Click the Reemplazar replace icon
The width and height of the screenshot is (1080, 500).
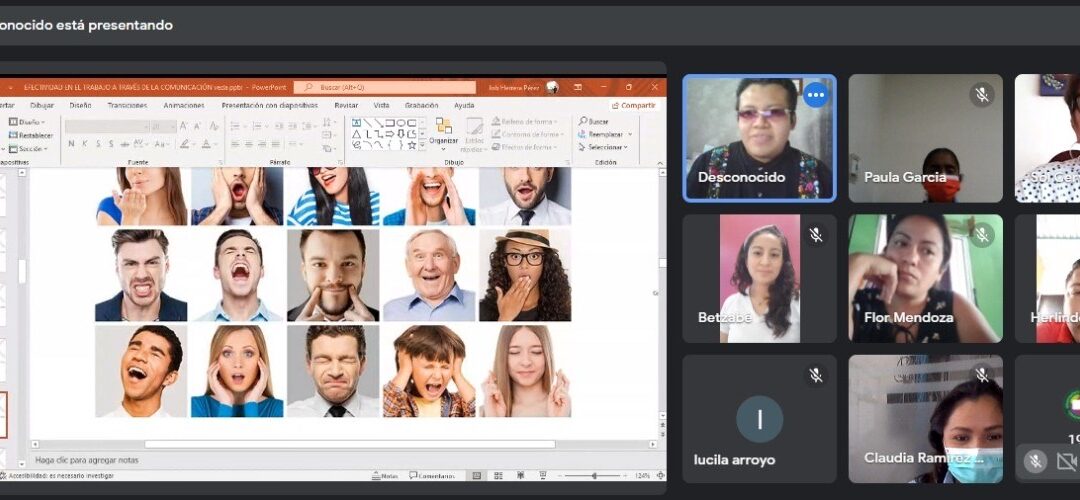583,134
